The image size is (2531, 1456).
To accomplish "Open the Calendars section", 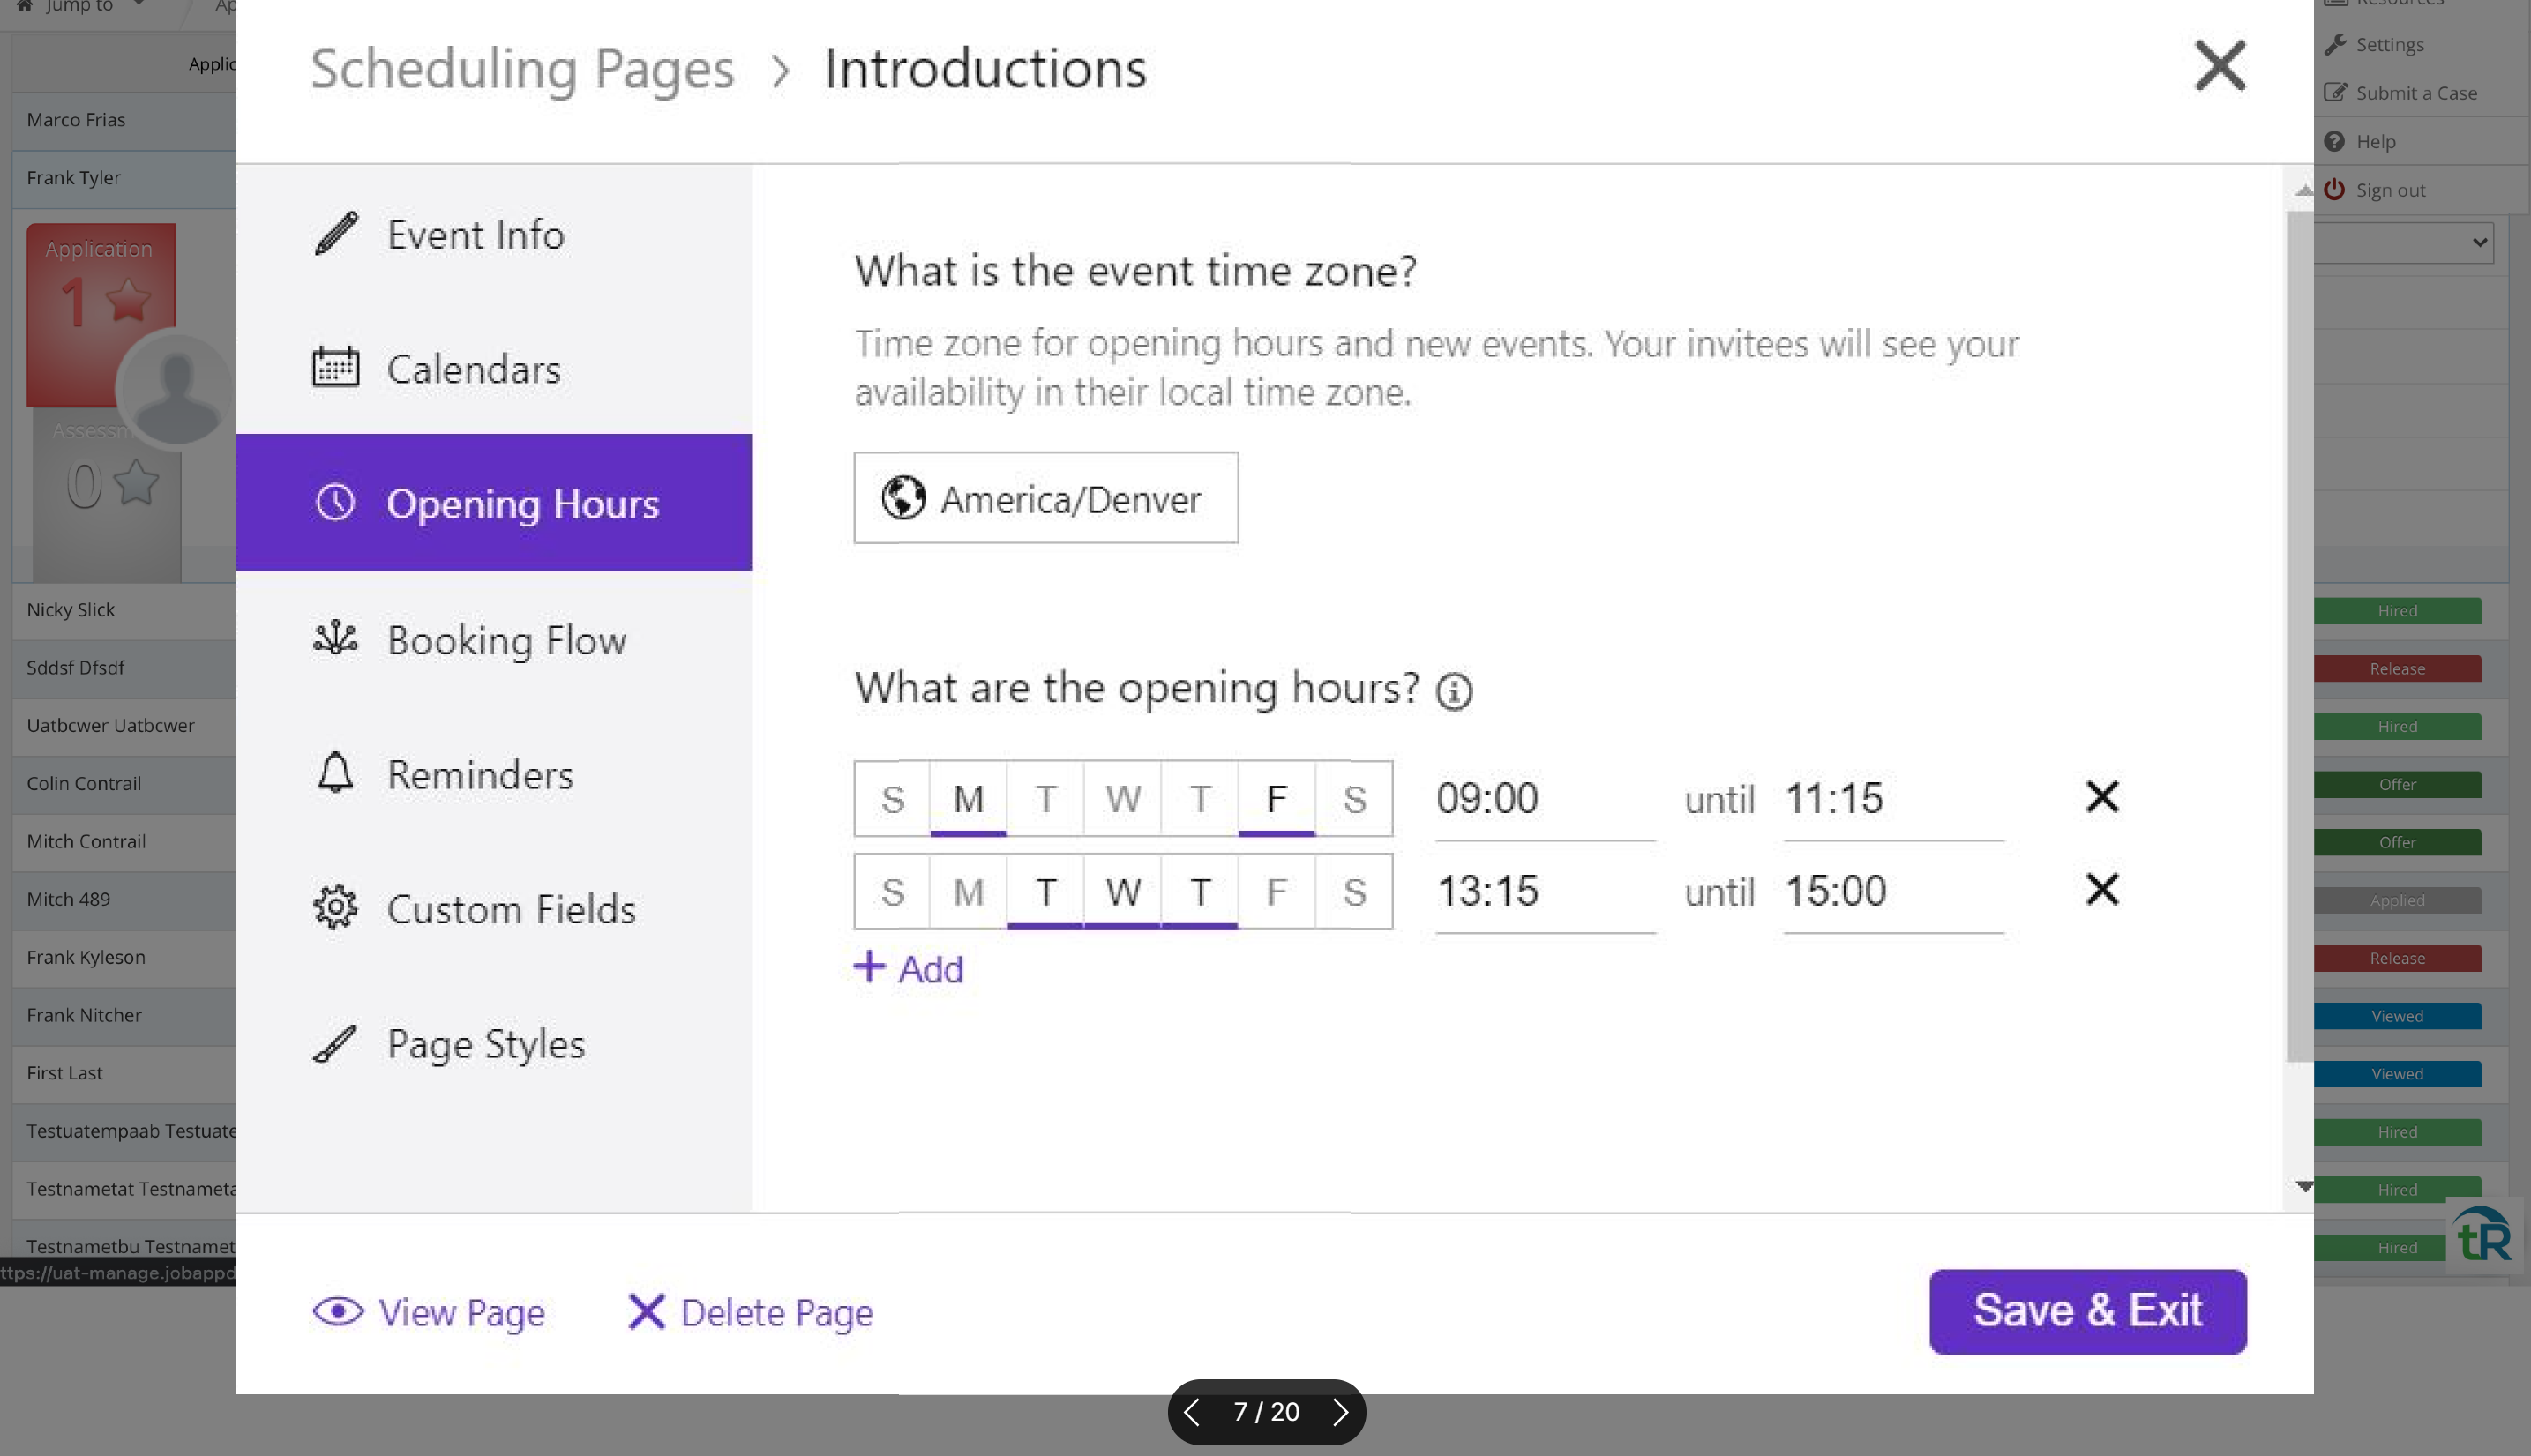I will (473, 368).
